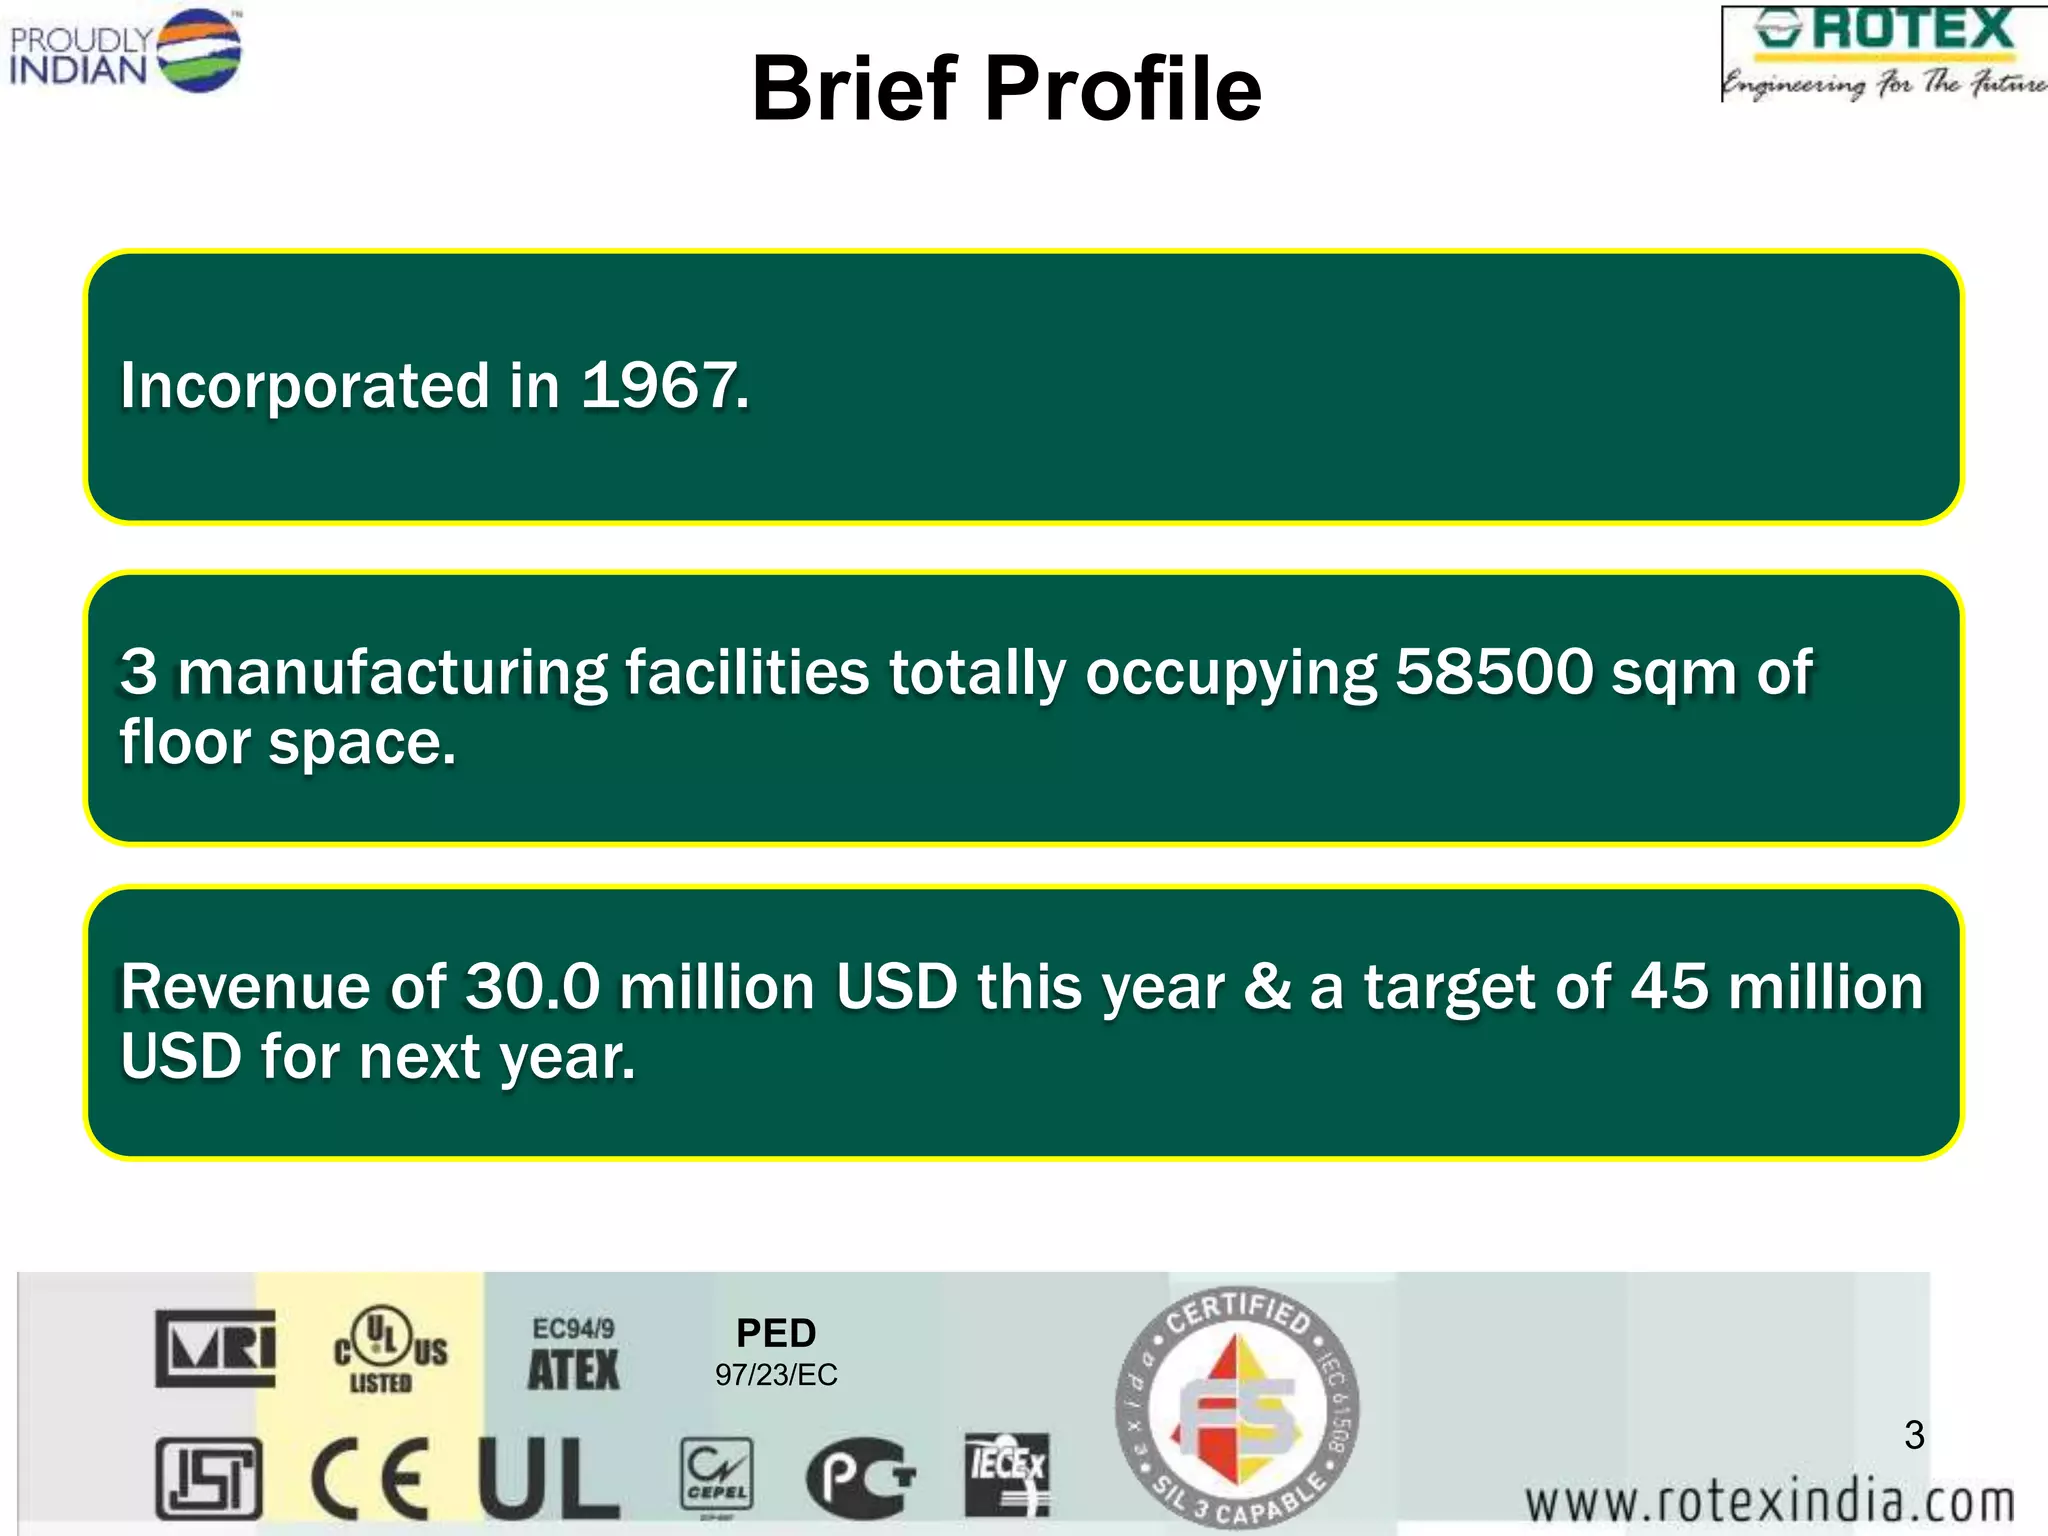The image size is (2048, 1536).
Task: Click the large UL logo
Action: tap(548, 1479)
